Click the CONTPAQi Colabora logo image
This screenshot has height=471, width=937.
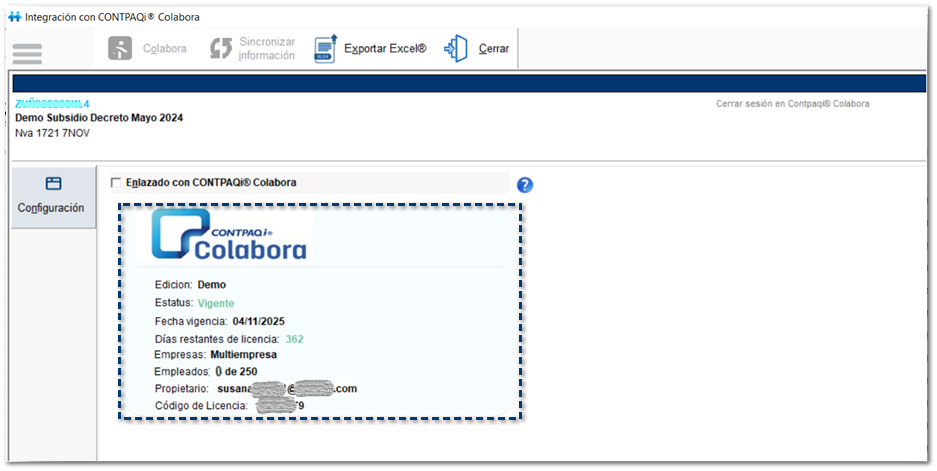coord(229,234)
